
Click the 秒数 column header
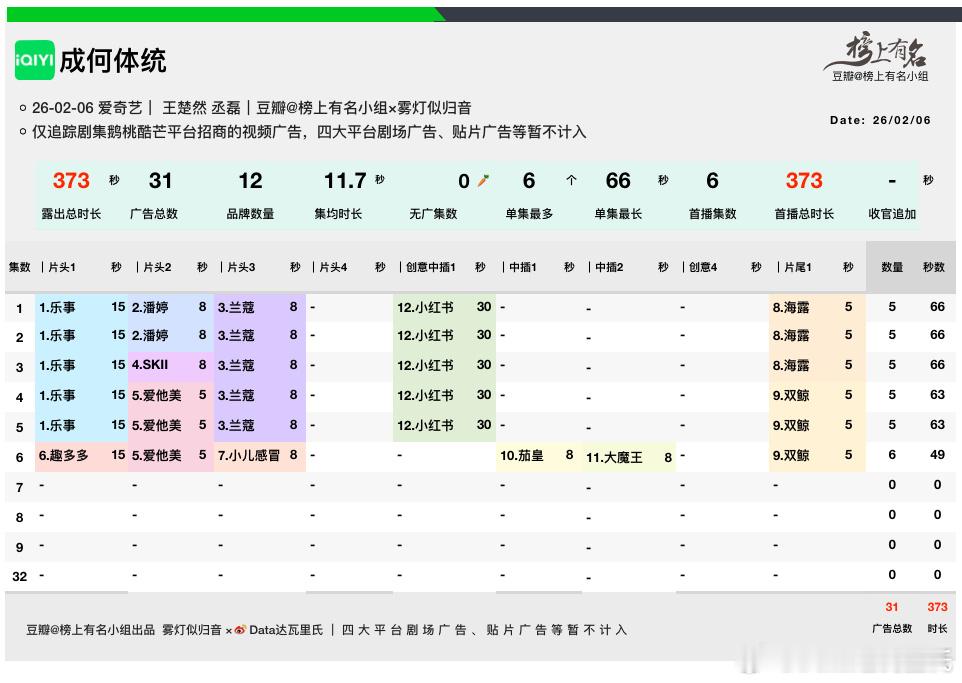click(934, 267)
